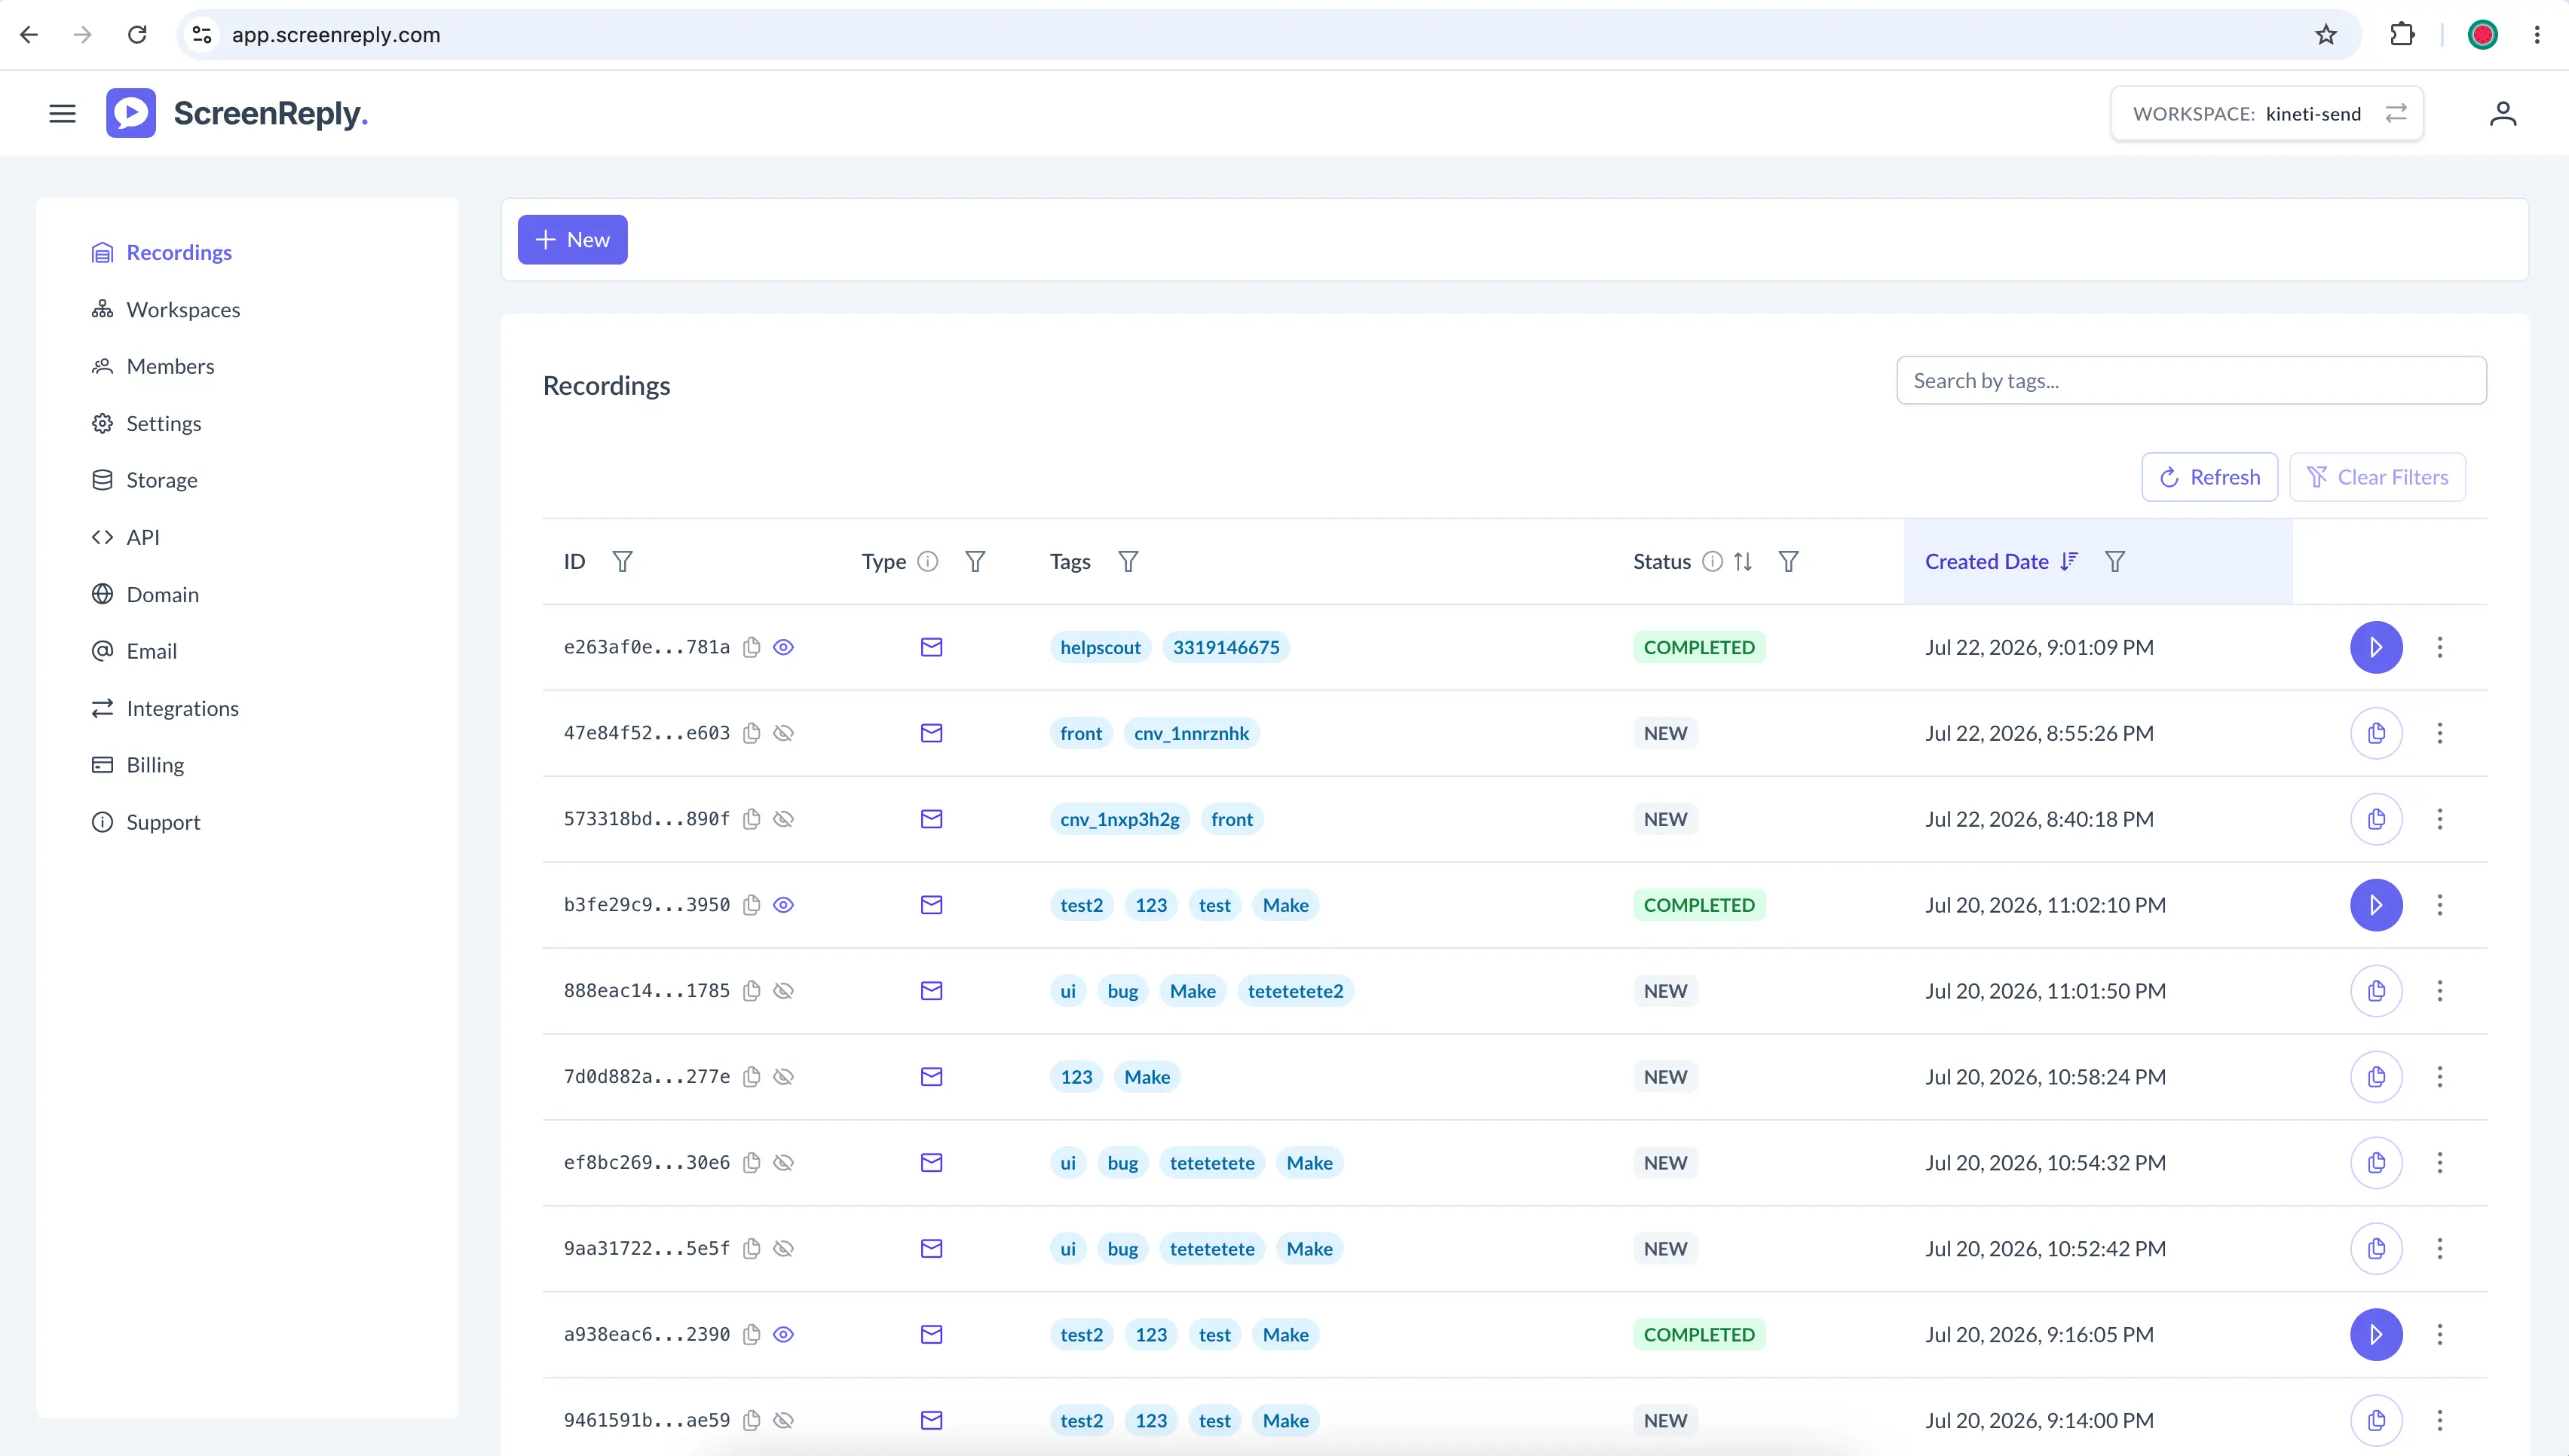Open Settings in sidebar
The width and height of the screenshot is (2569, 1456).
[146, 423]
